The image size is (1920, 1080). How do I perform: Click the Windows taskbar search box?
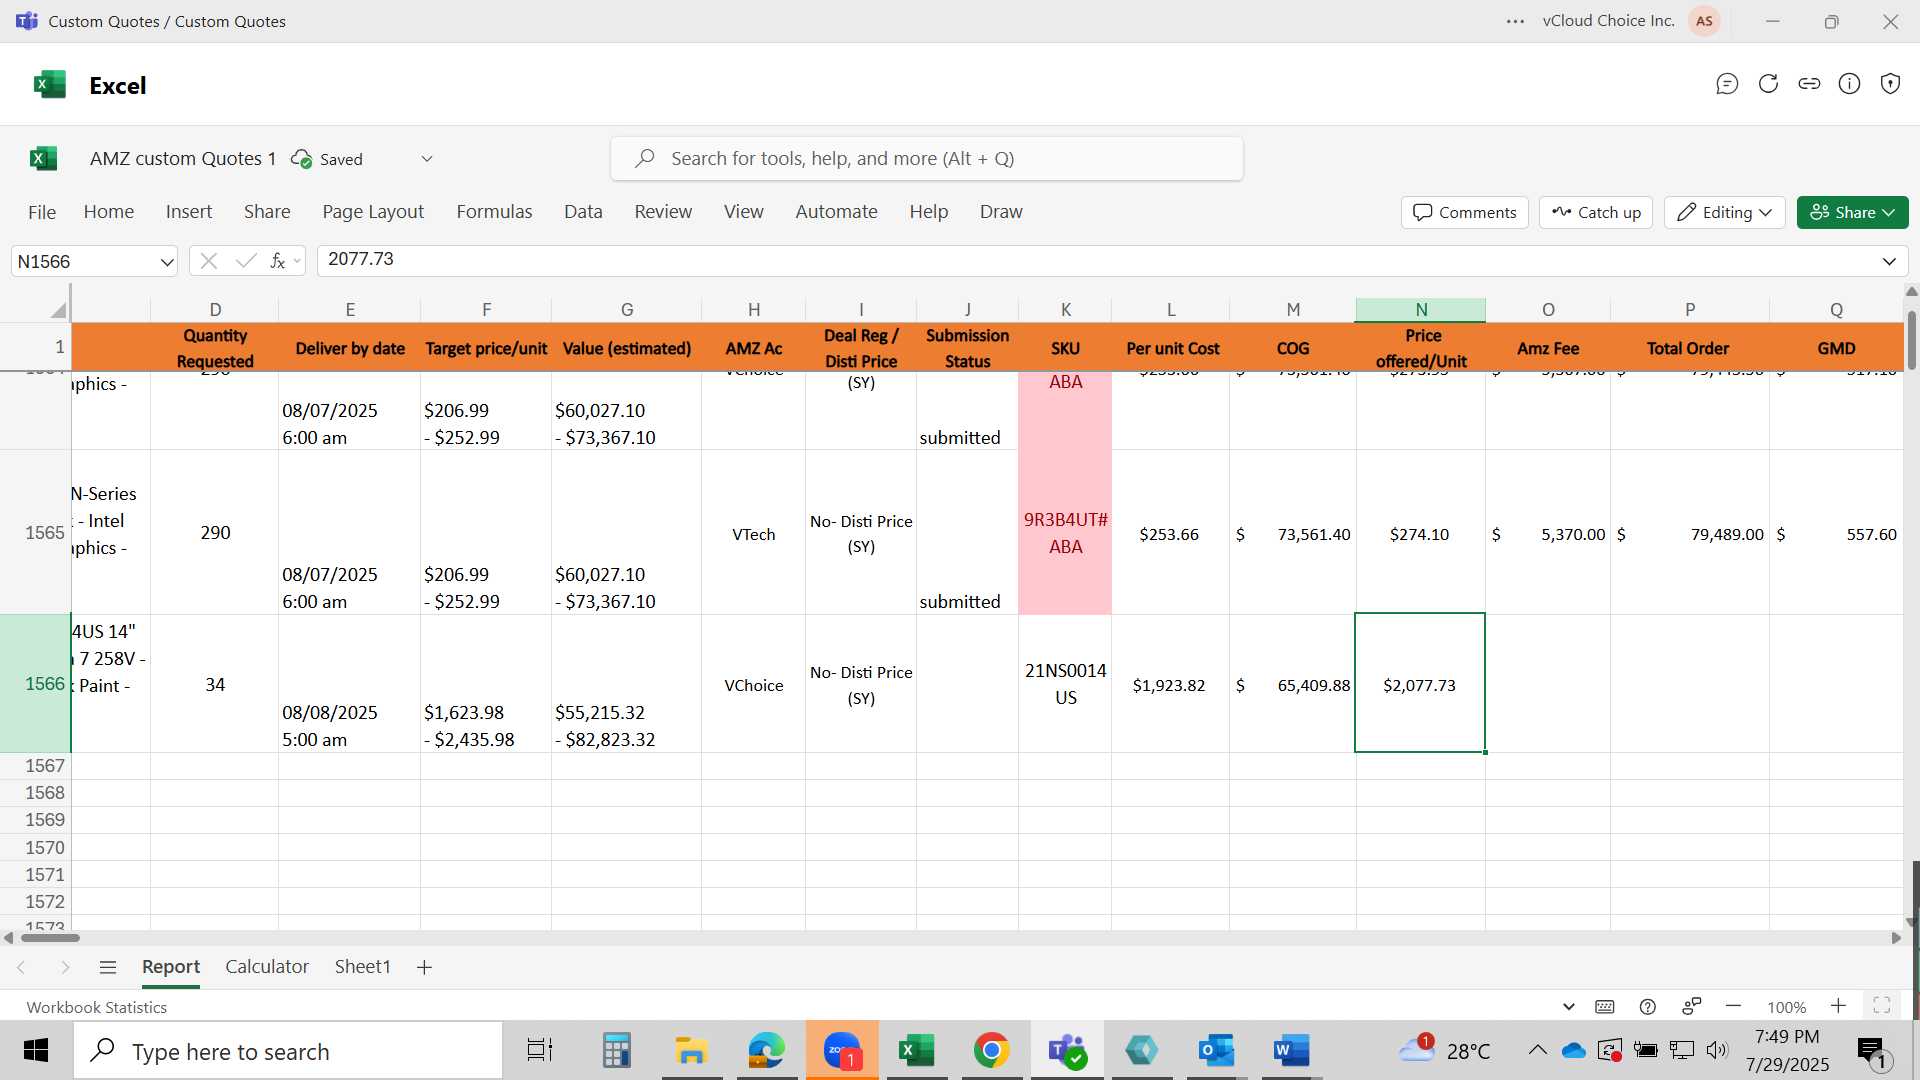pos(288,1051)
